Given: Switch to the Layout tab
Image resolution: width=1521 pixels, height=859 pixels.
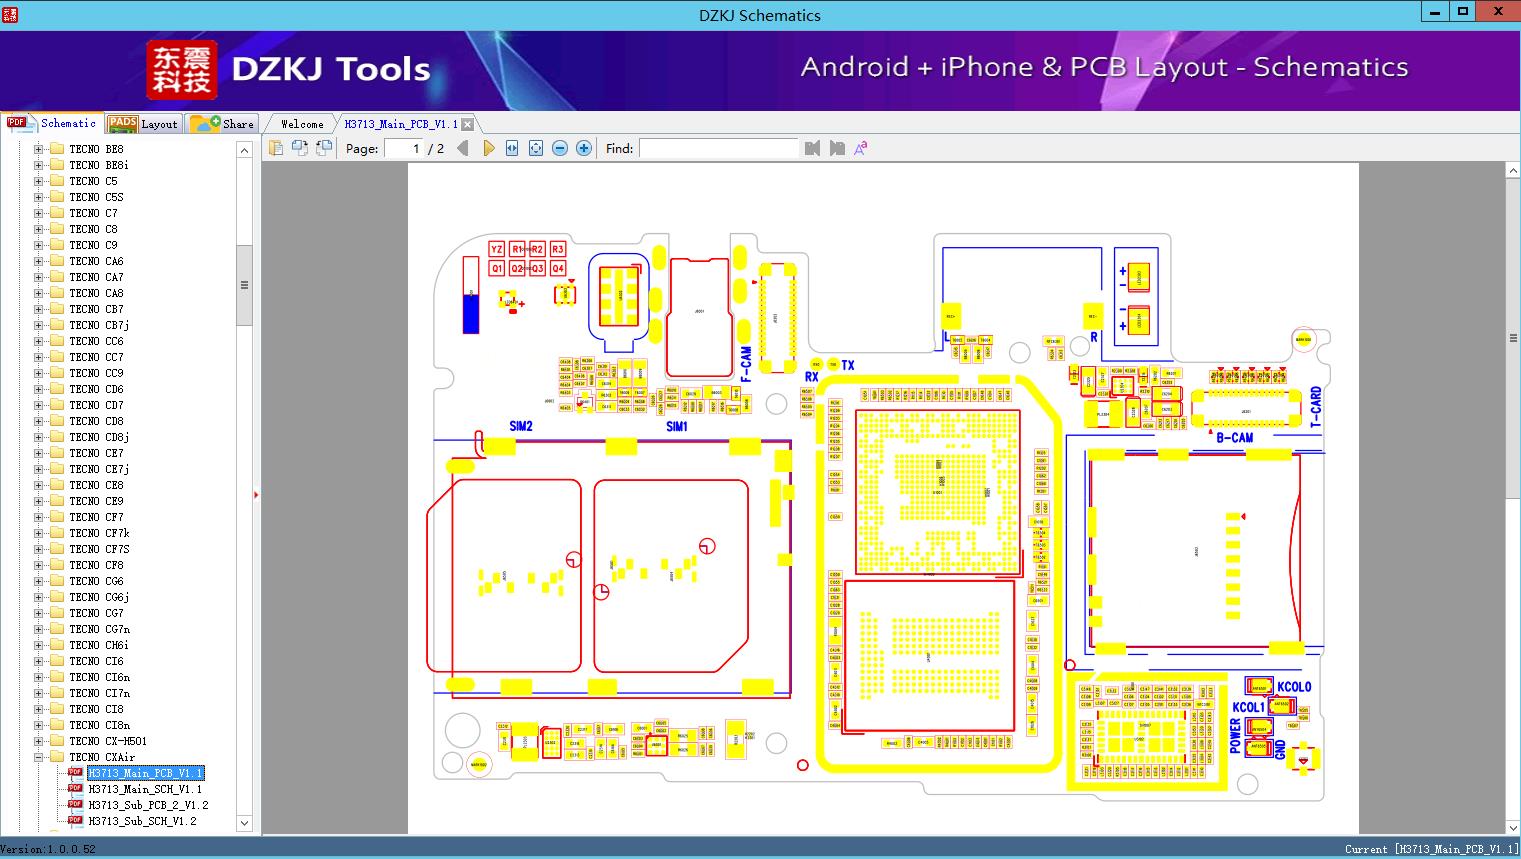Looking at the screenshot, I should click(142, 124).
